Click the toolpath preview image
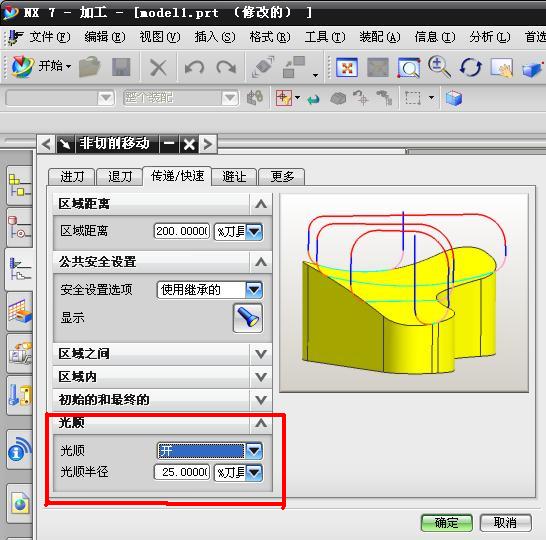The image size is (546, 540). coord(404,292)
